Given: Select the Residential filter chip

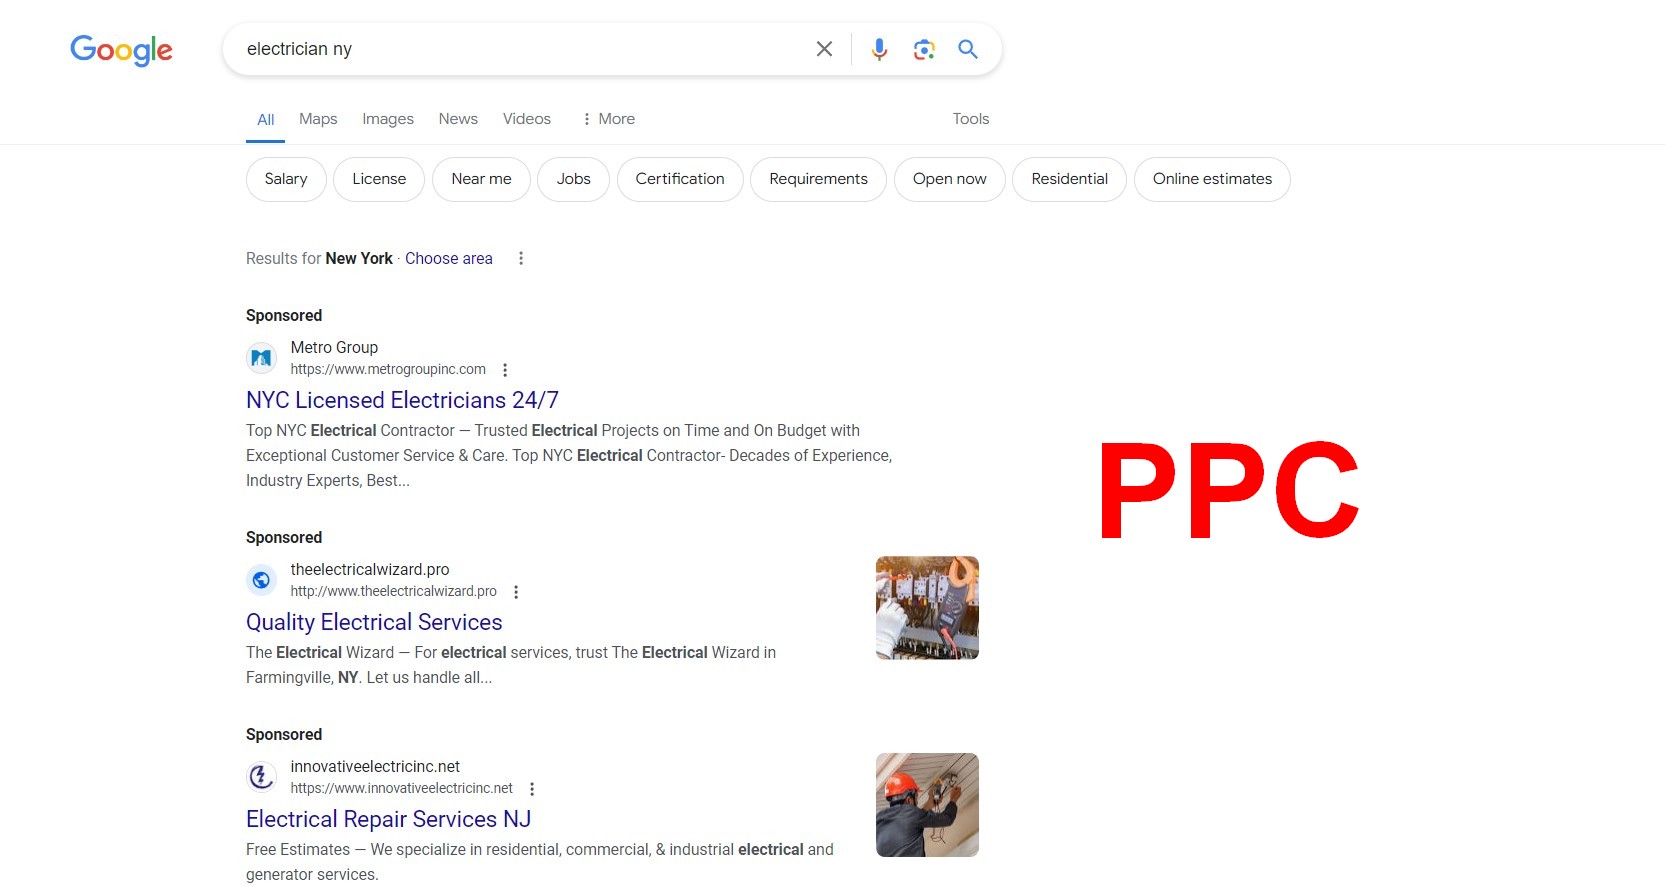Looking at the screenshot, I should point(1069,179).
